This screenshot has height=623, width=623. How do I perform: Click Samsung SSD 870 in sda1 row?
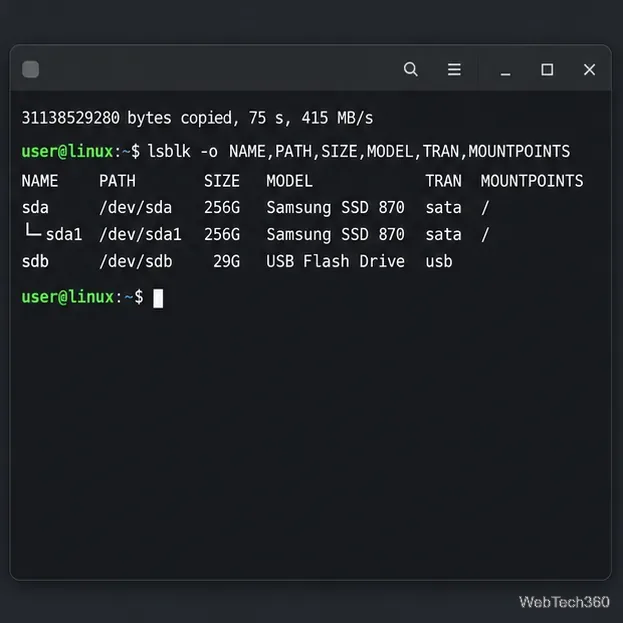coord(335,234)
